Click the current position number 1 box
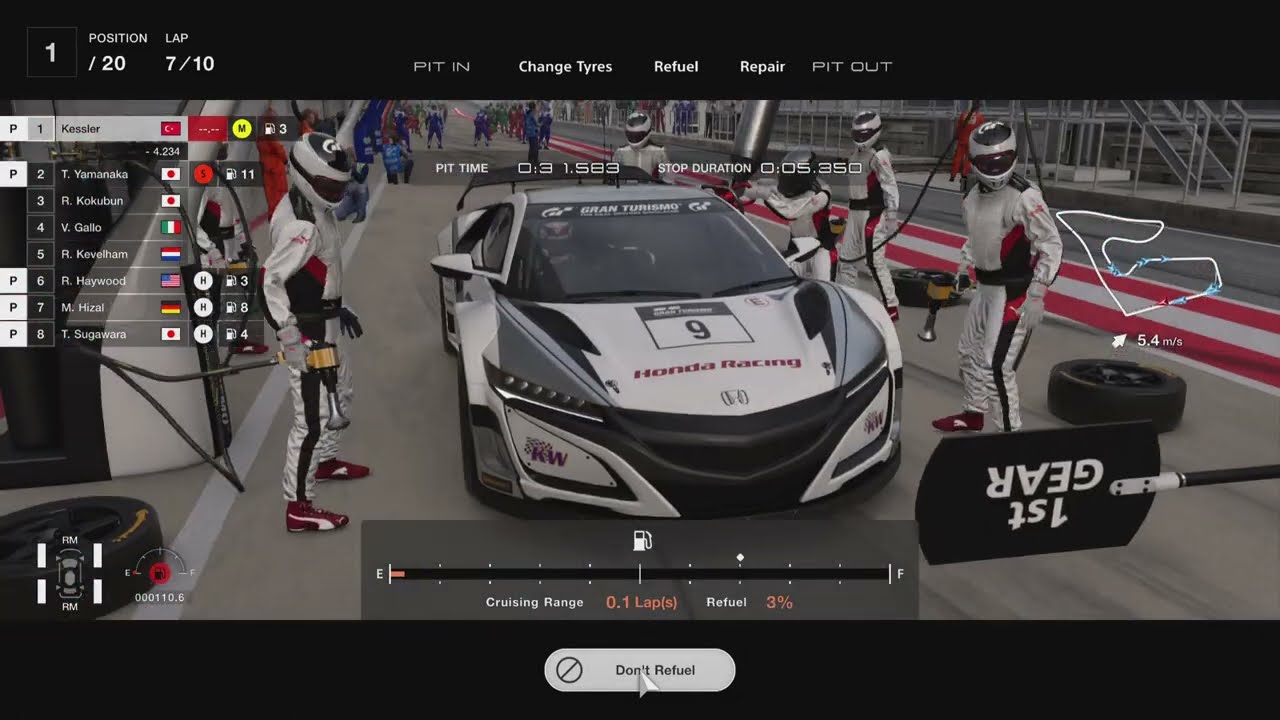Viewport: 1280px width, 720px height. [52, 52]
